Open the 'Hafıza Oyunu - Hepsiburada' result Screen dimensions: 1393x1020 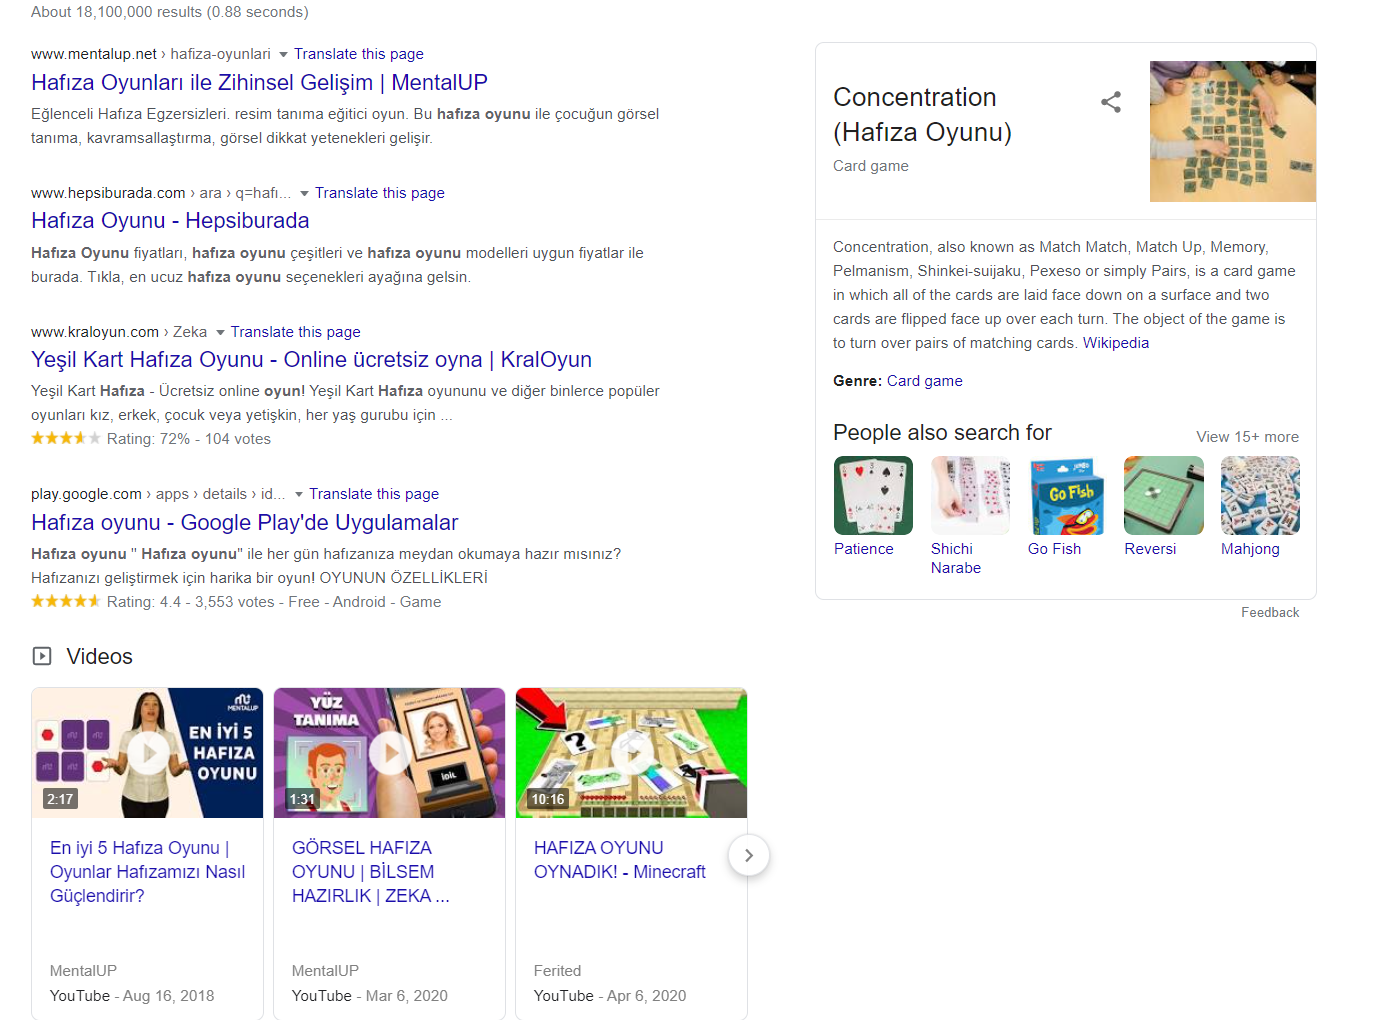point(170,220)
